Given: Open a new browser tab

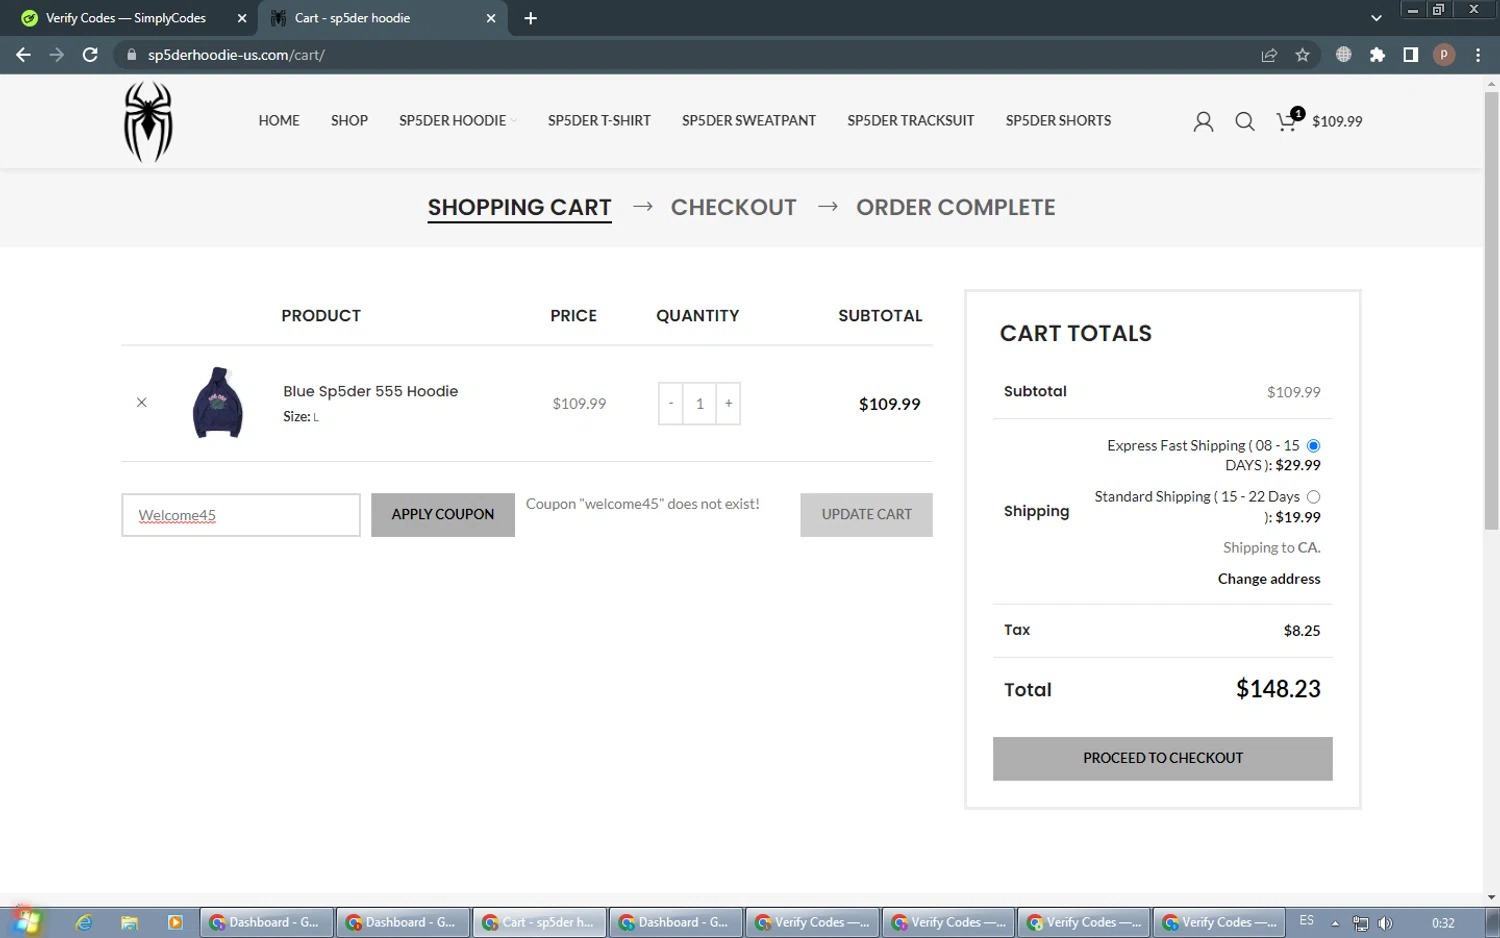Looking at the screenshot, I should click(530, 18).
